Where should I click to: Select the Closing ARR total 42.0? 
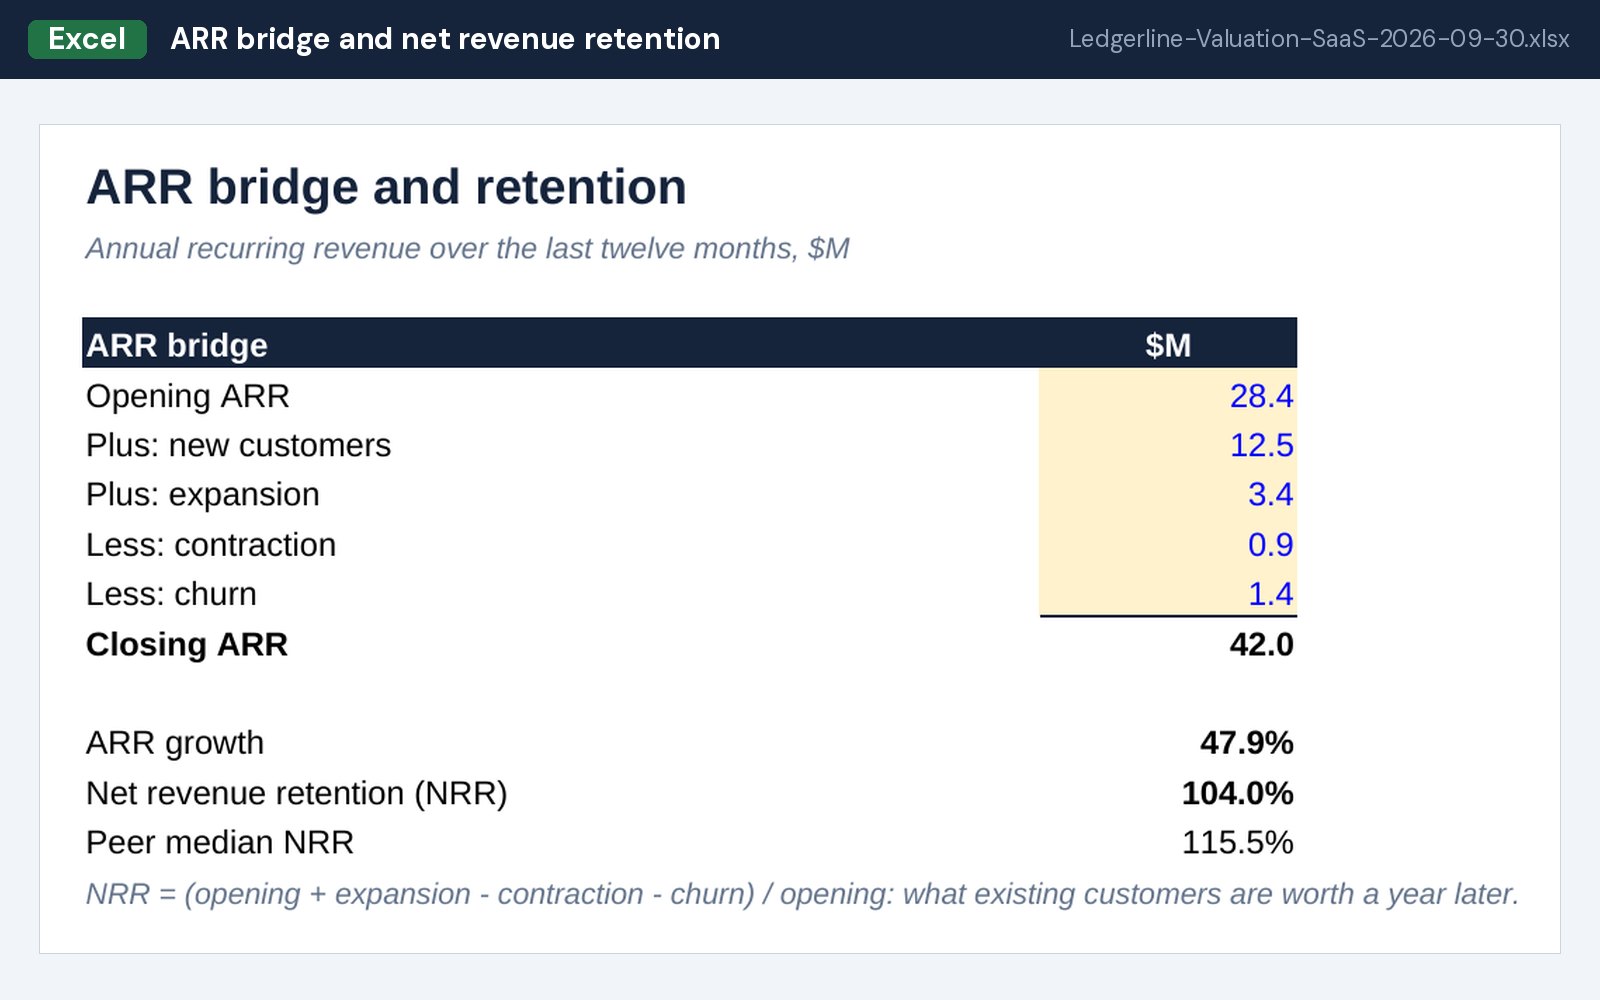pos(1261,644)
